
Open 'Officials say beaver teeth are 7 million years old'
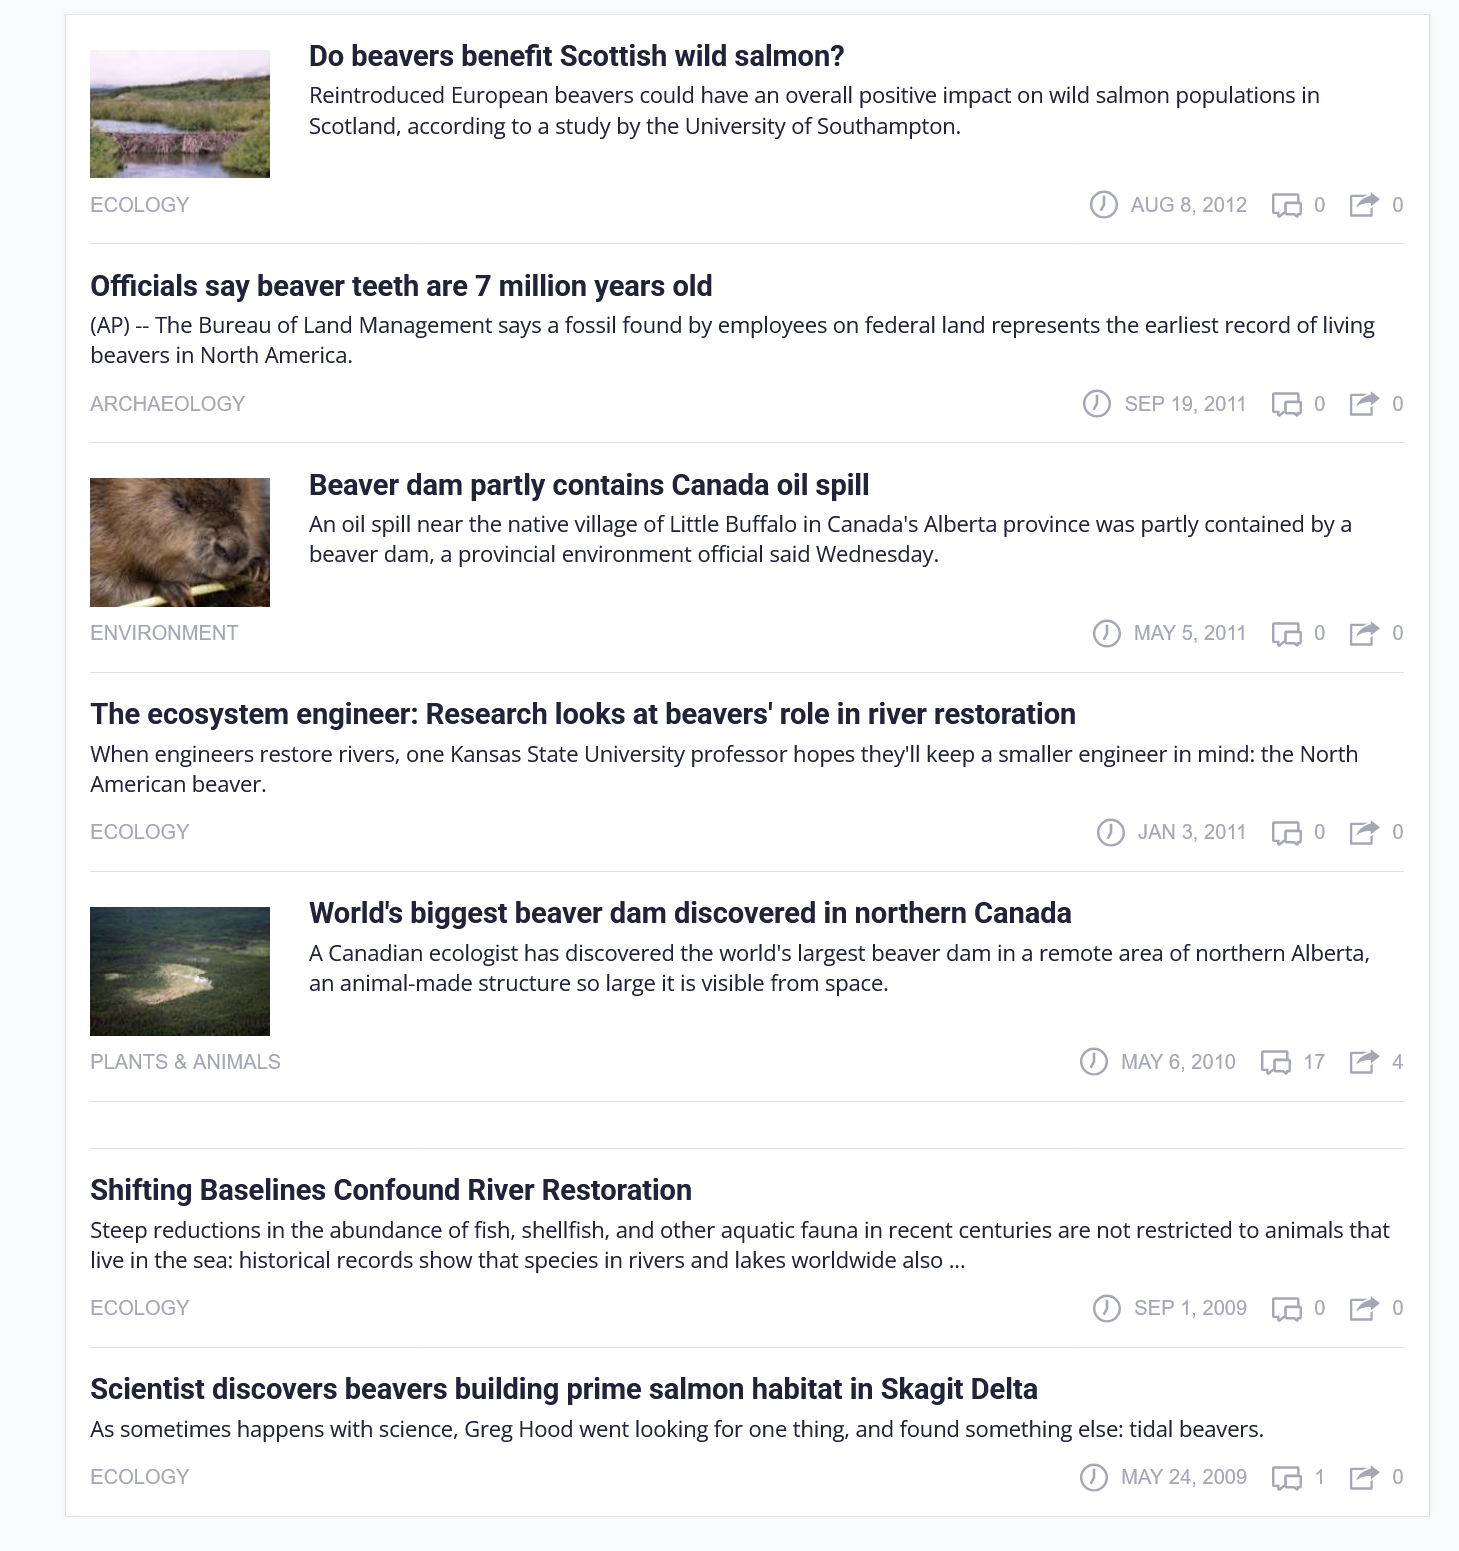tap(401, 286)
